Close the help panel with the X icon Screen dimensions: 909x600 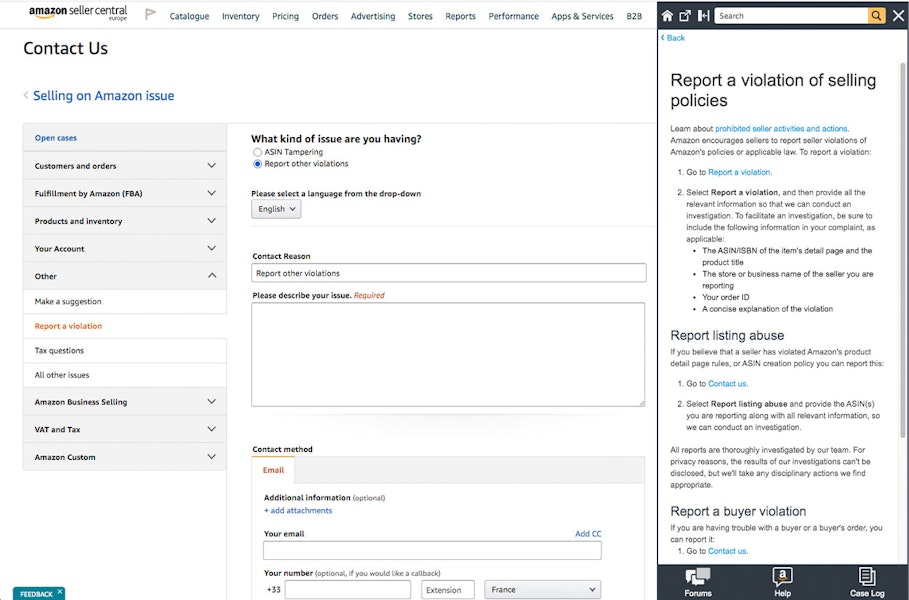[x=898, y=15]
